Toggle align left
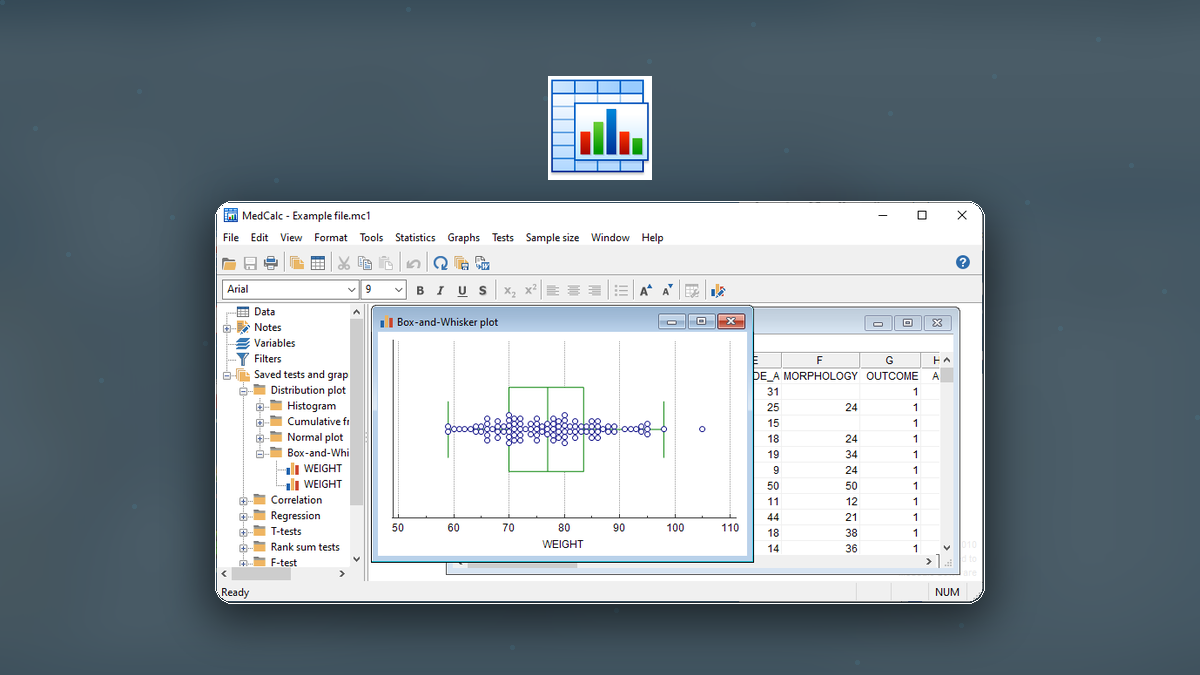This screenshot has height=675, width=1200. [x=553, y=290]
